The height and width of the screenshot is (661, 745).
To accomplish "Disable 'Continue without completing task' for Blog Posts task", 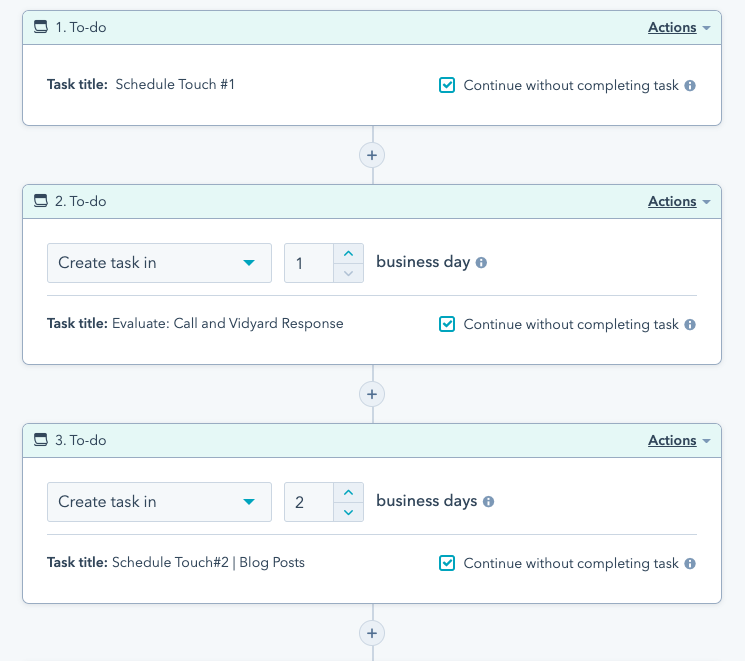I will 447,564.
